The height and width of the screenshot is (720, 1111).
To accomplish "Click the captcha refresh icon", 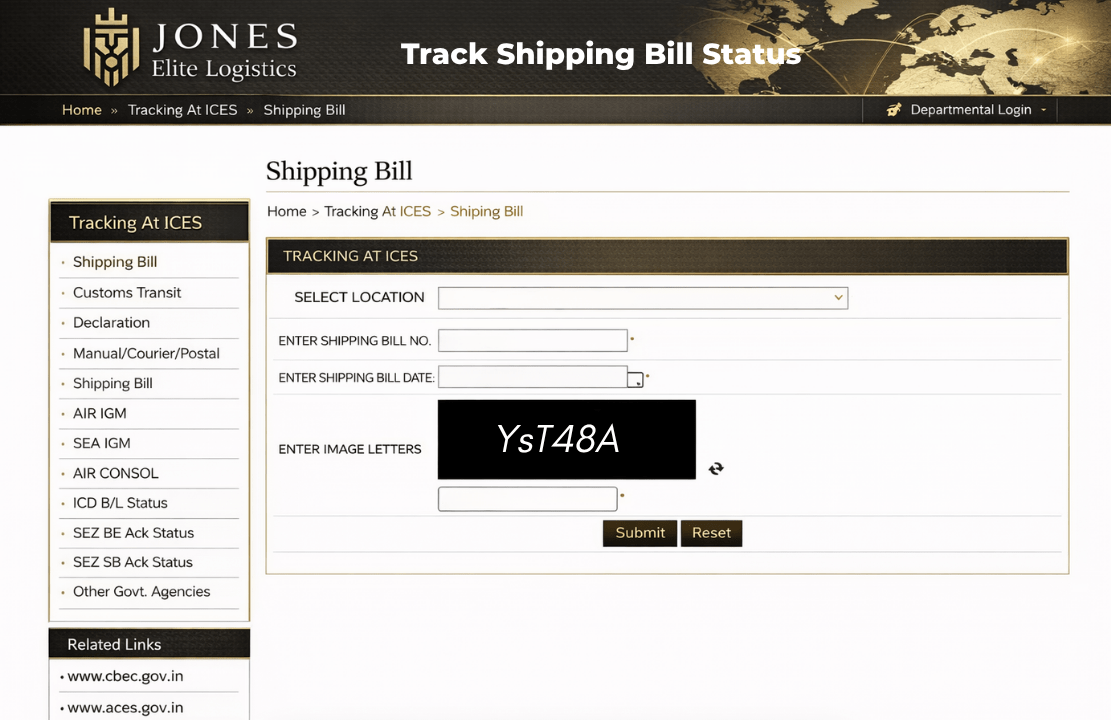I will [x=716, y=468].
